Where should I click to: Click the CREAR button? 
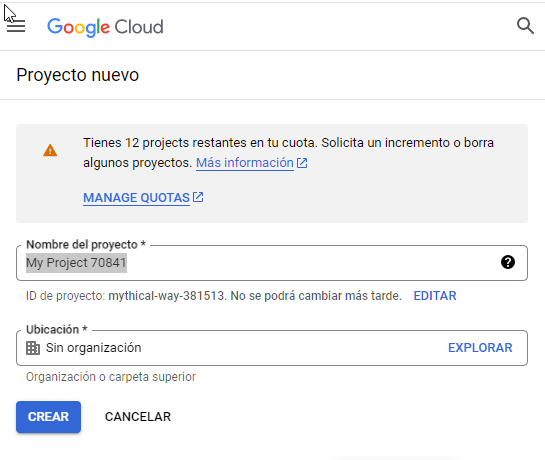pyautogui.click(x=48, y=417)
